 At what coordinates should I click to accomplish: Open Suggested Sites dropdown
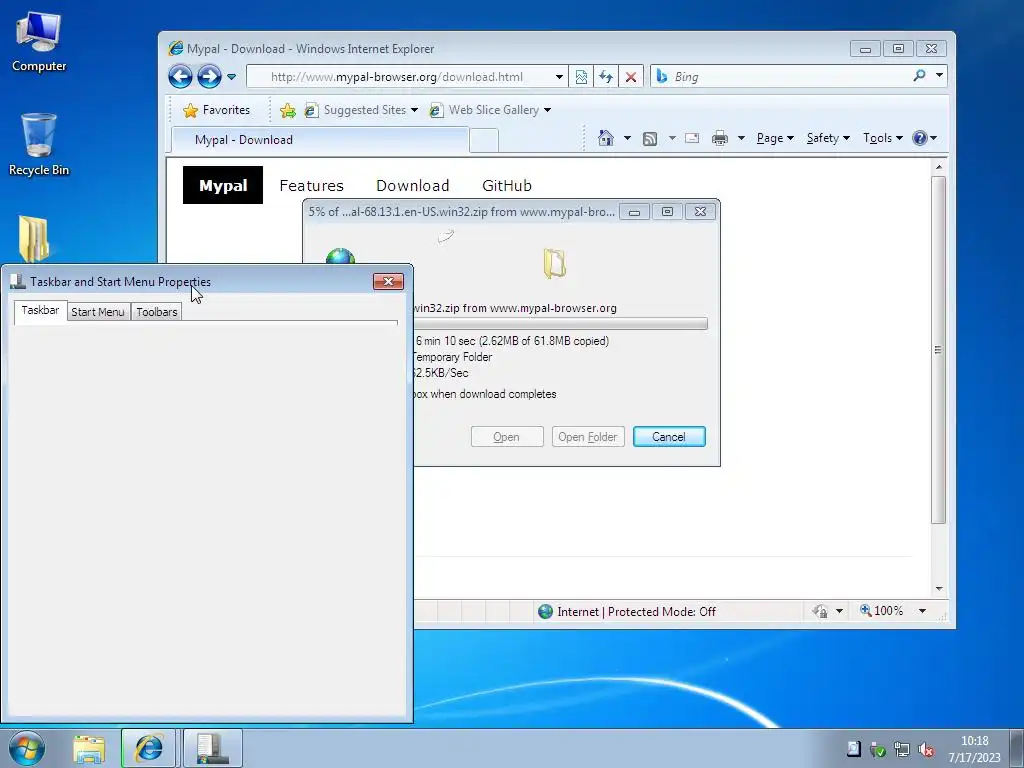pyautogui.click(x=362, y=110)
